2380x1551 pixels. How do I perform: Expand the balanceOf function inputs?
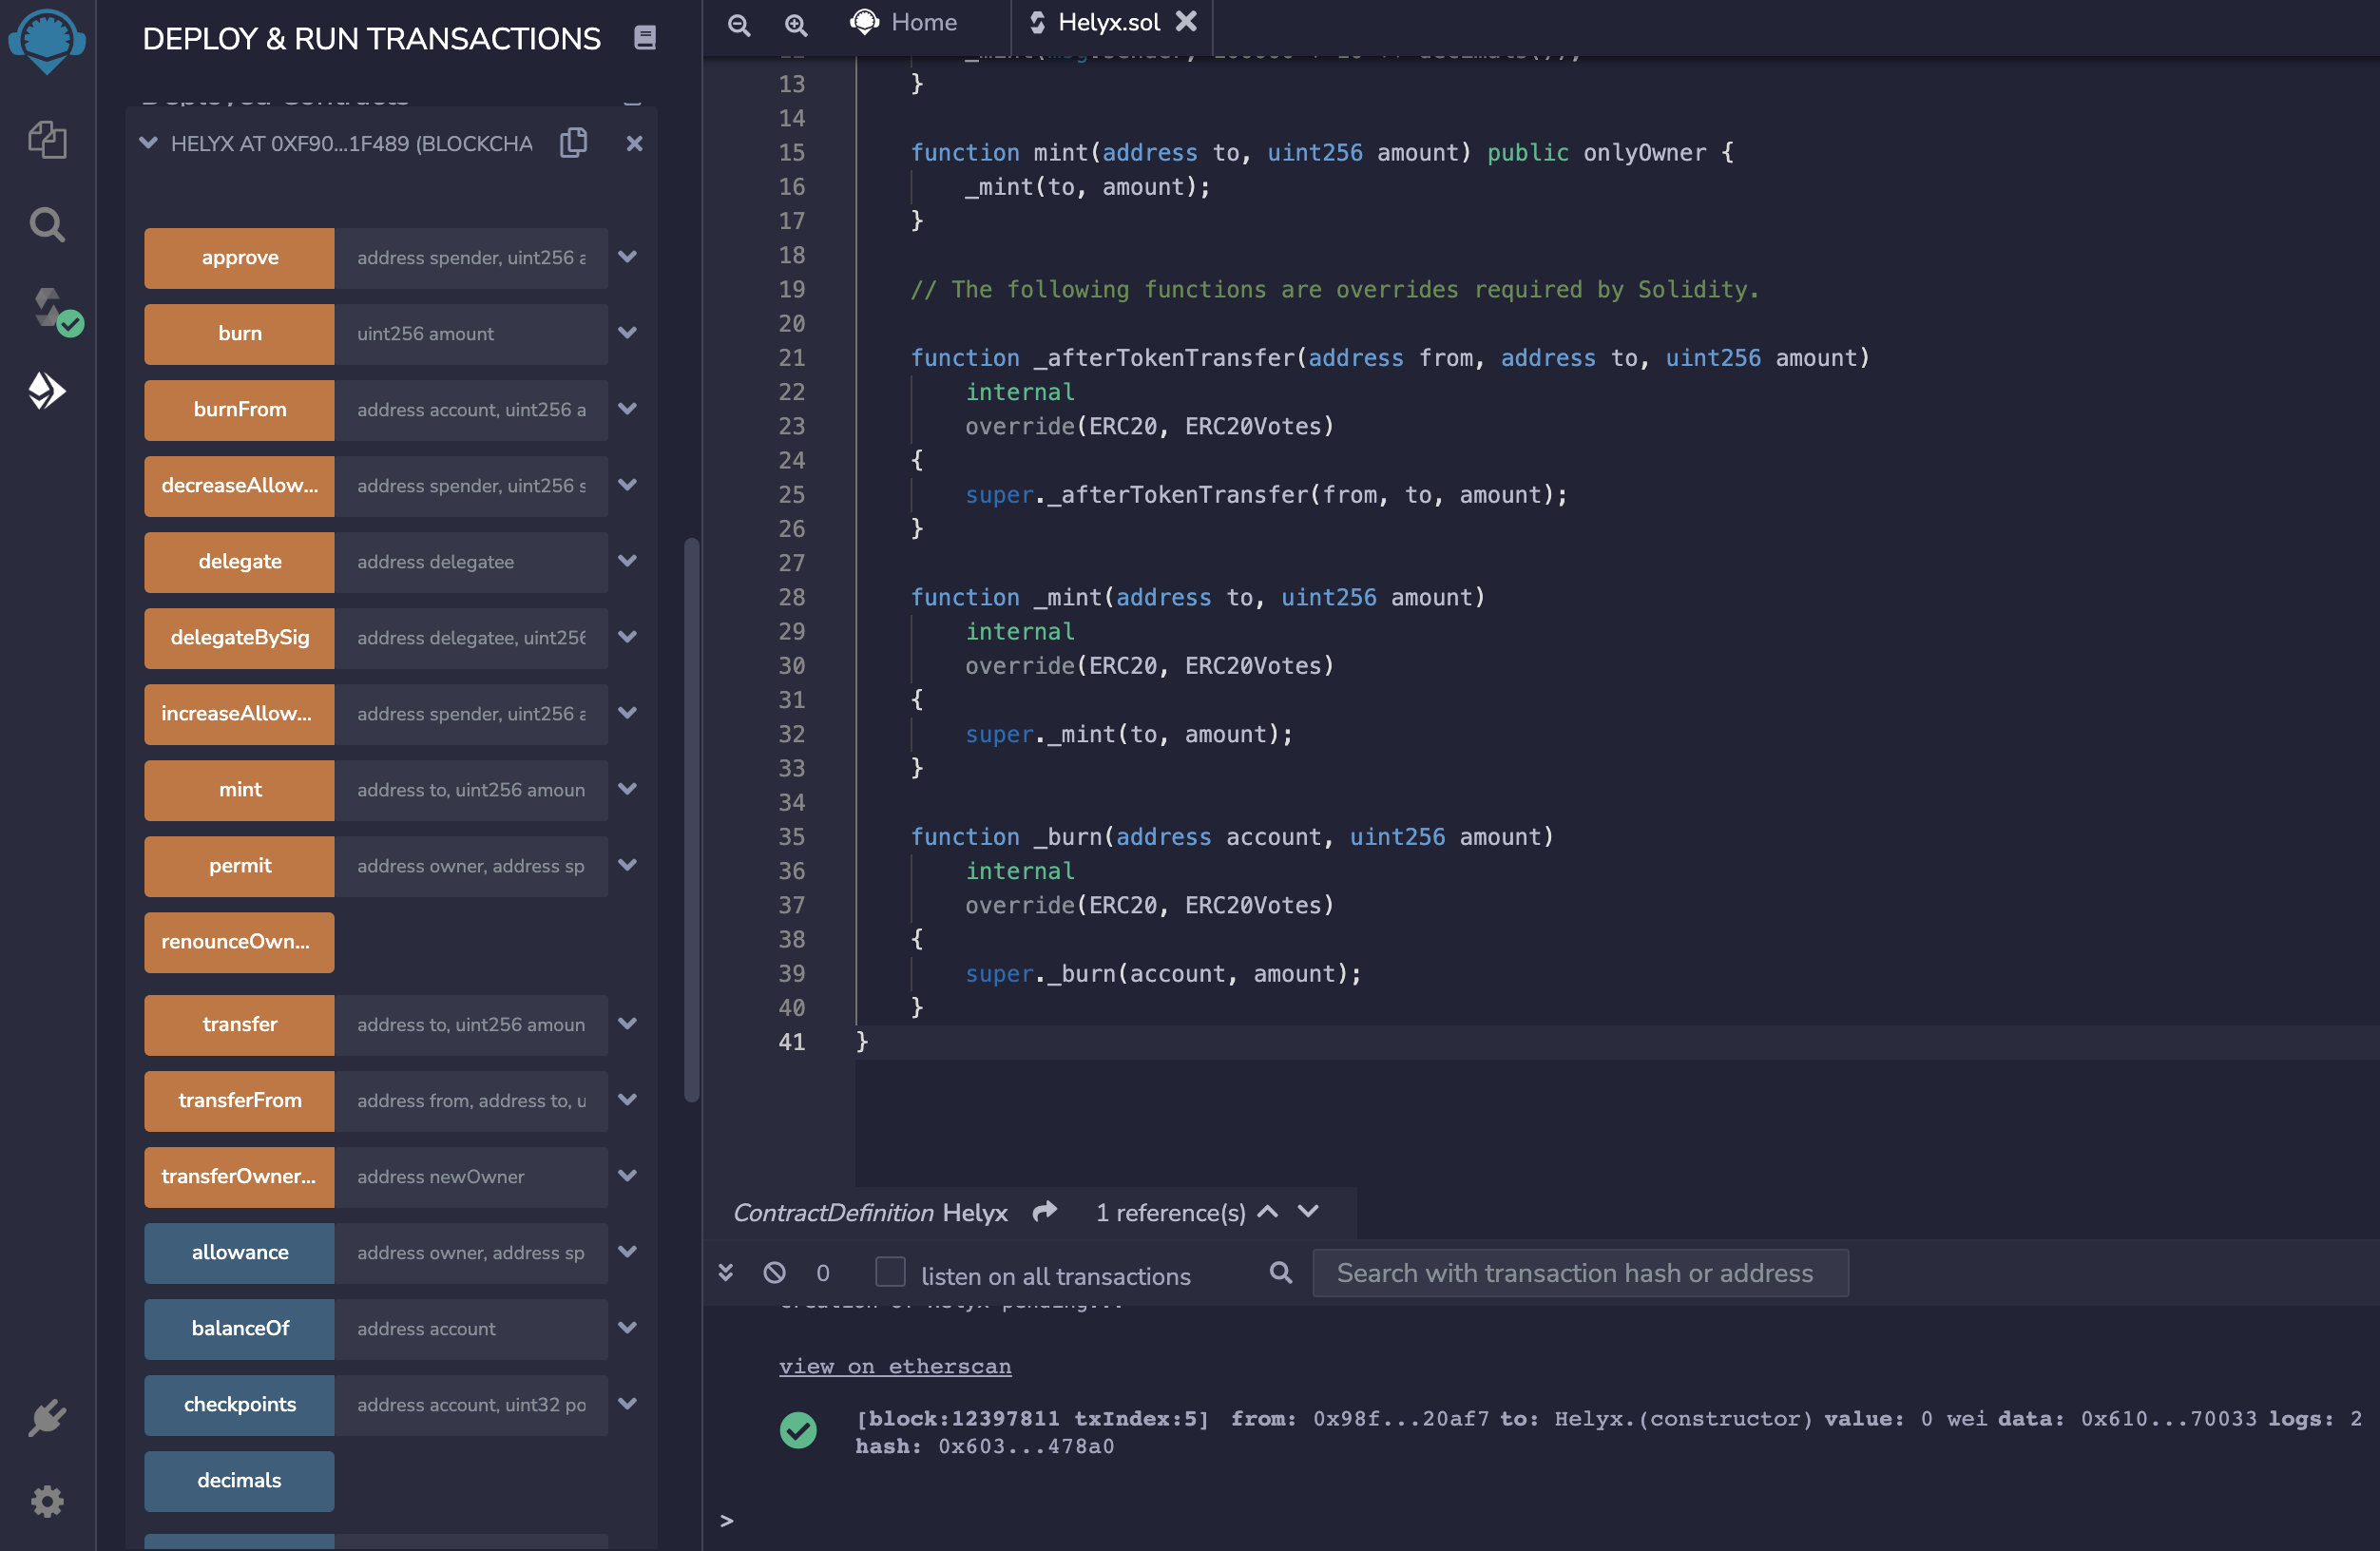click(627, 1328)
